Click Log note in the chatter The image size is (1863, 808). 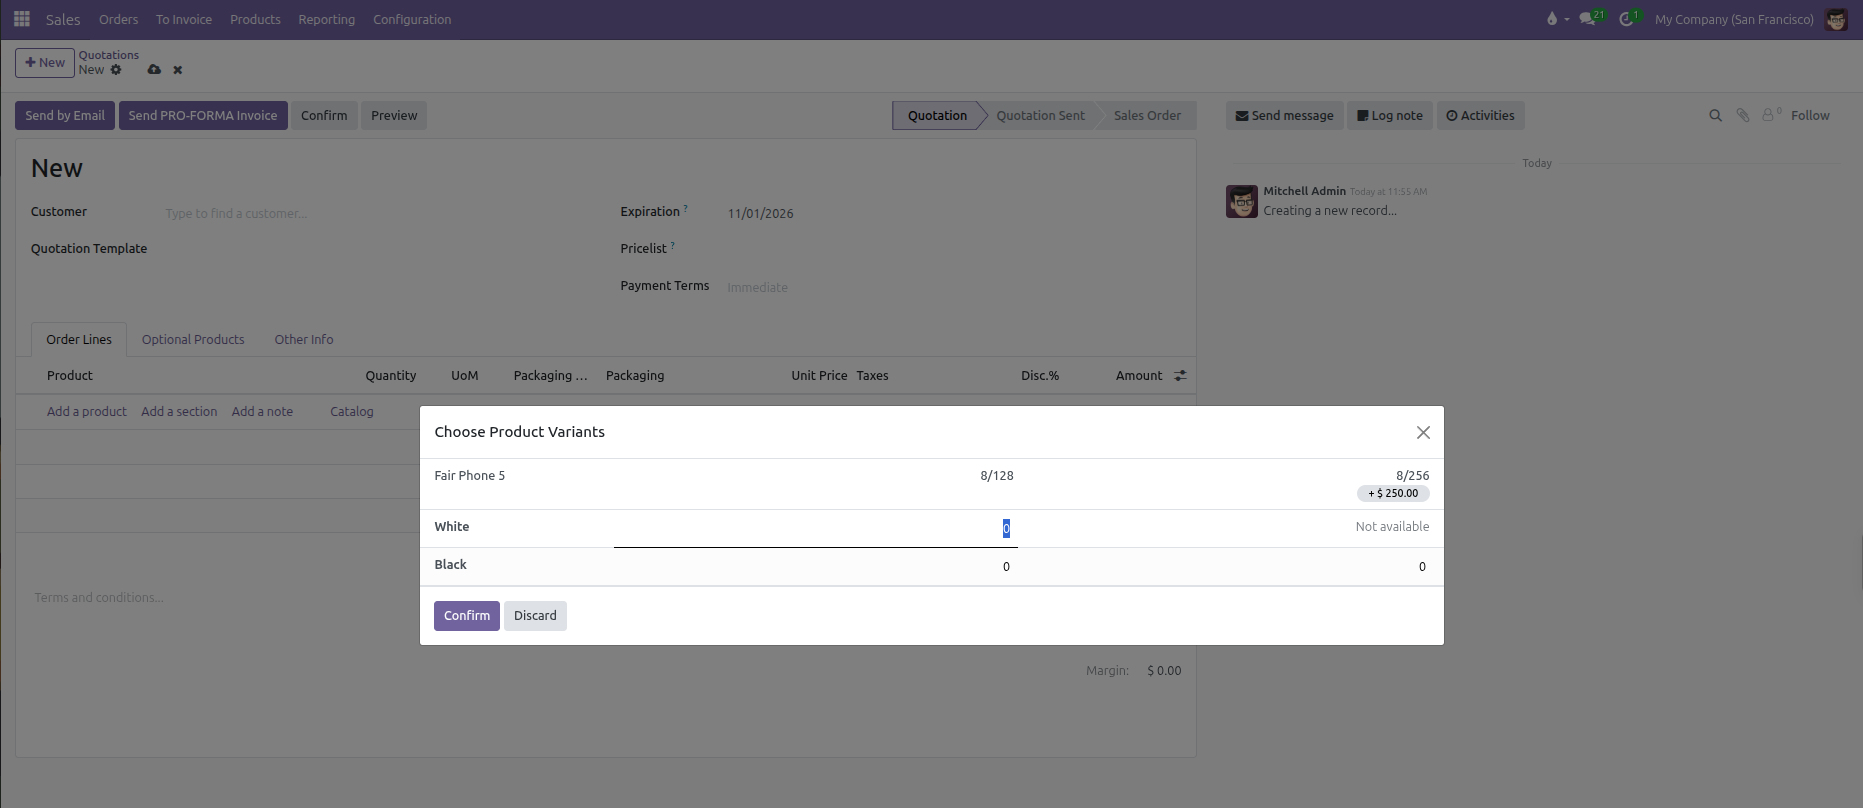point(1390,116)
